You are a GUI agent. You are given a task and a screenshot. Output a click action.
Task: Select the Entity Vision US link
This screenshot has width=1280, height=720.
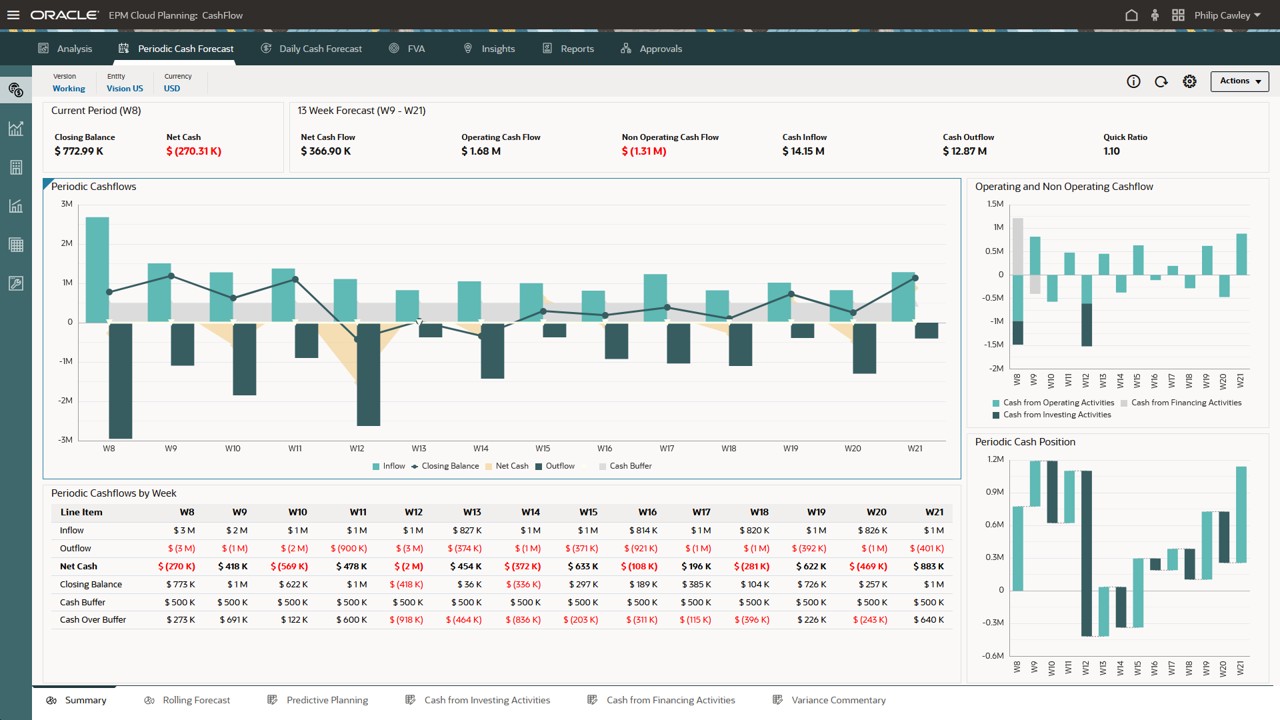click(124, 88)
